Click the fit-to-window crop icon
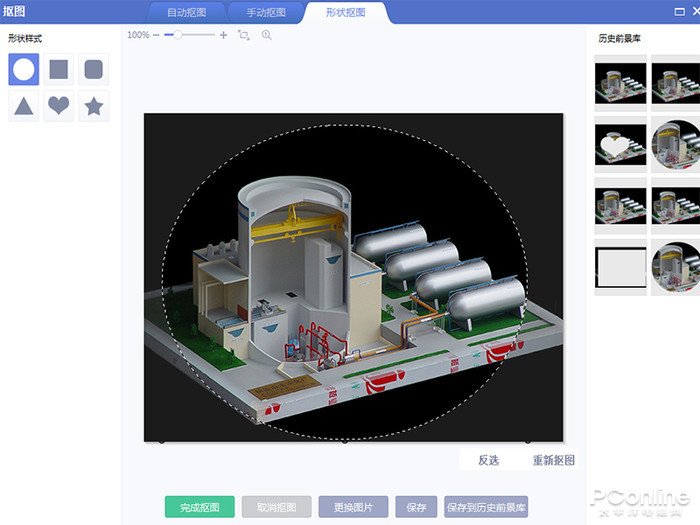Screen dimensions: 700x525 click(243, 35)
